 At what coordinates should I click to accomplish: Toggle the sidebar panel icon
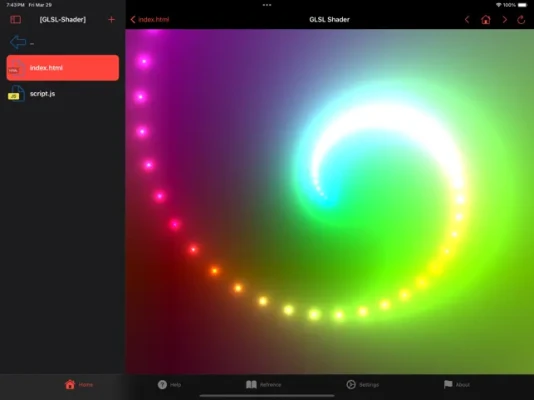(16, 19)
